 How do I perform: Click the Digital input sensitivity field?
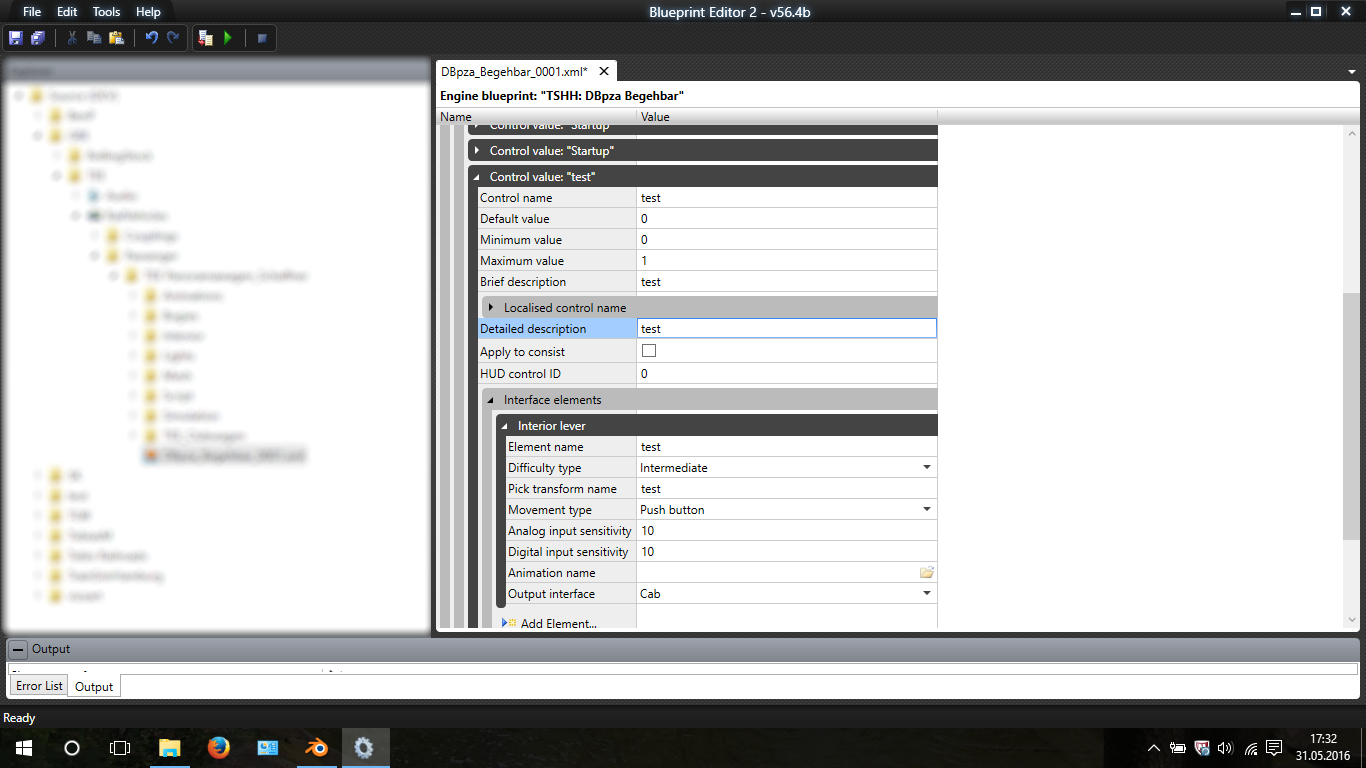tap(787, 552)
